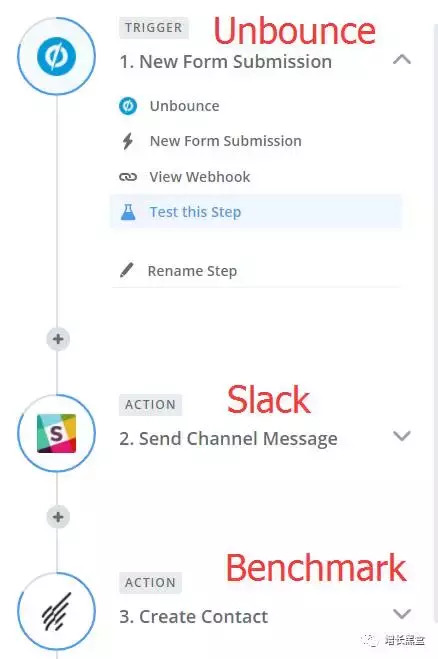The height and width of the screenshot is (659, 438).
Task: Click the small Unbounce logo in step details
Action: tap(128, 106)
